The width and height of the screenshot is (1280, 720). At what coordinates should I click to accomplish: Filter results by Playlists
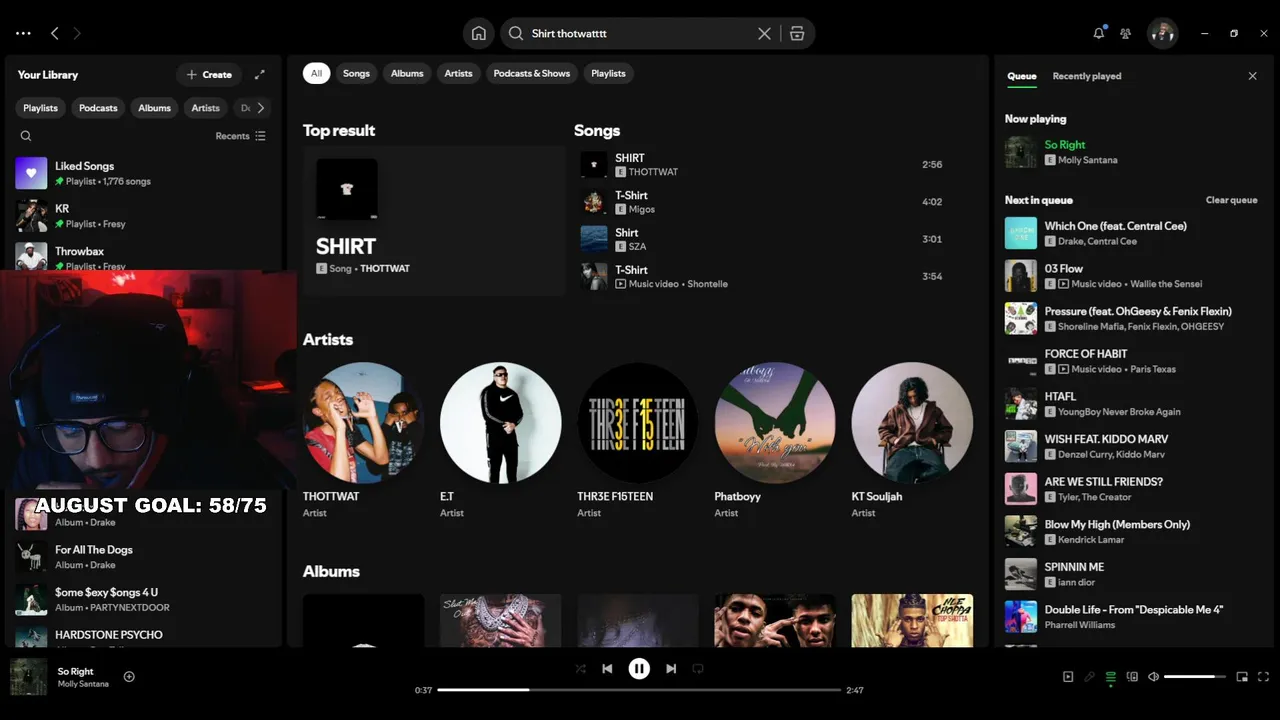coord(608,73)
